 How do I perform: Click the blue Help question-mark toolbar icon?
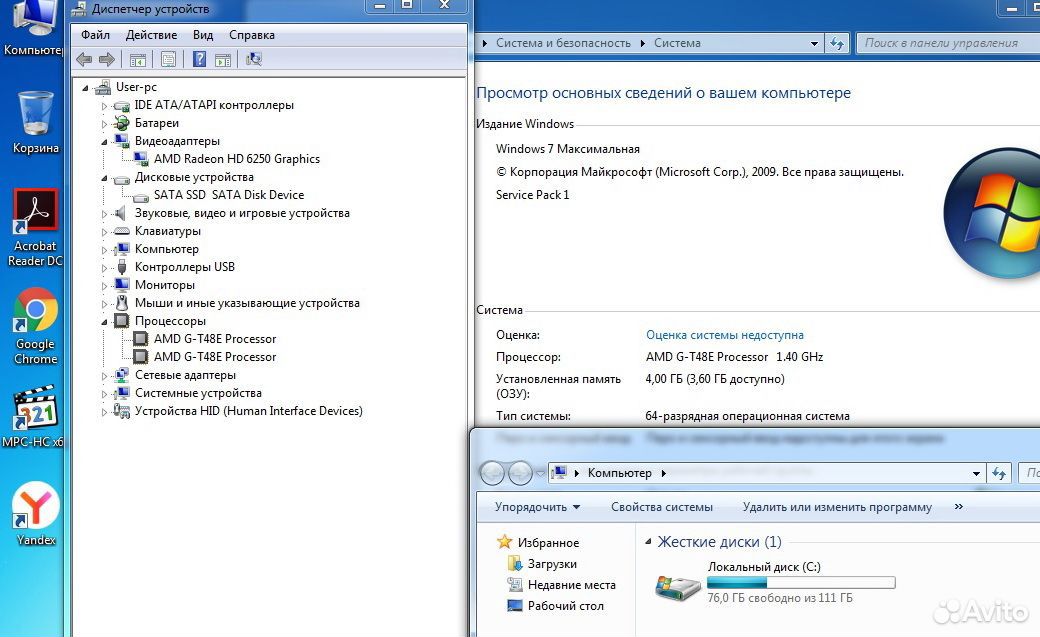pyautogui.click(x=199, y=59)
